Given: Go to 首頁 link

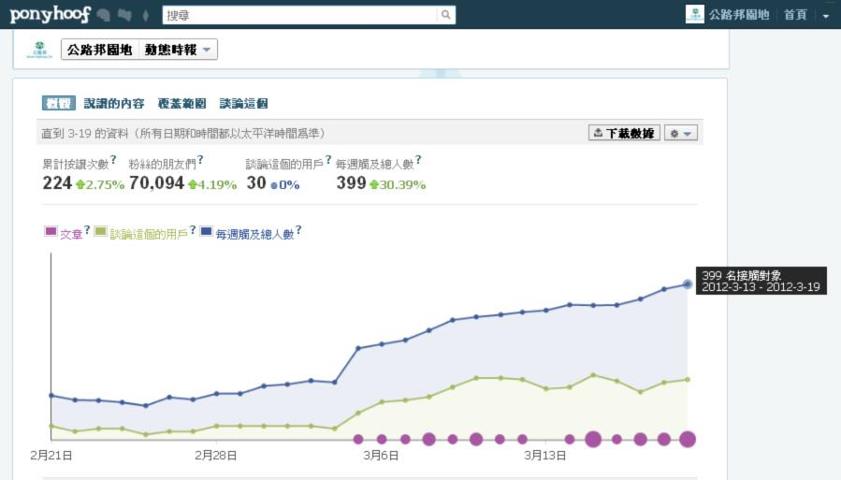Looking at the screenshot, I should click(x=795, y=15).
